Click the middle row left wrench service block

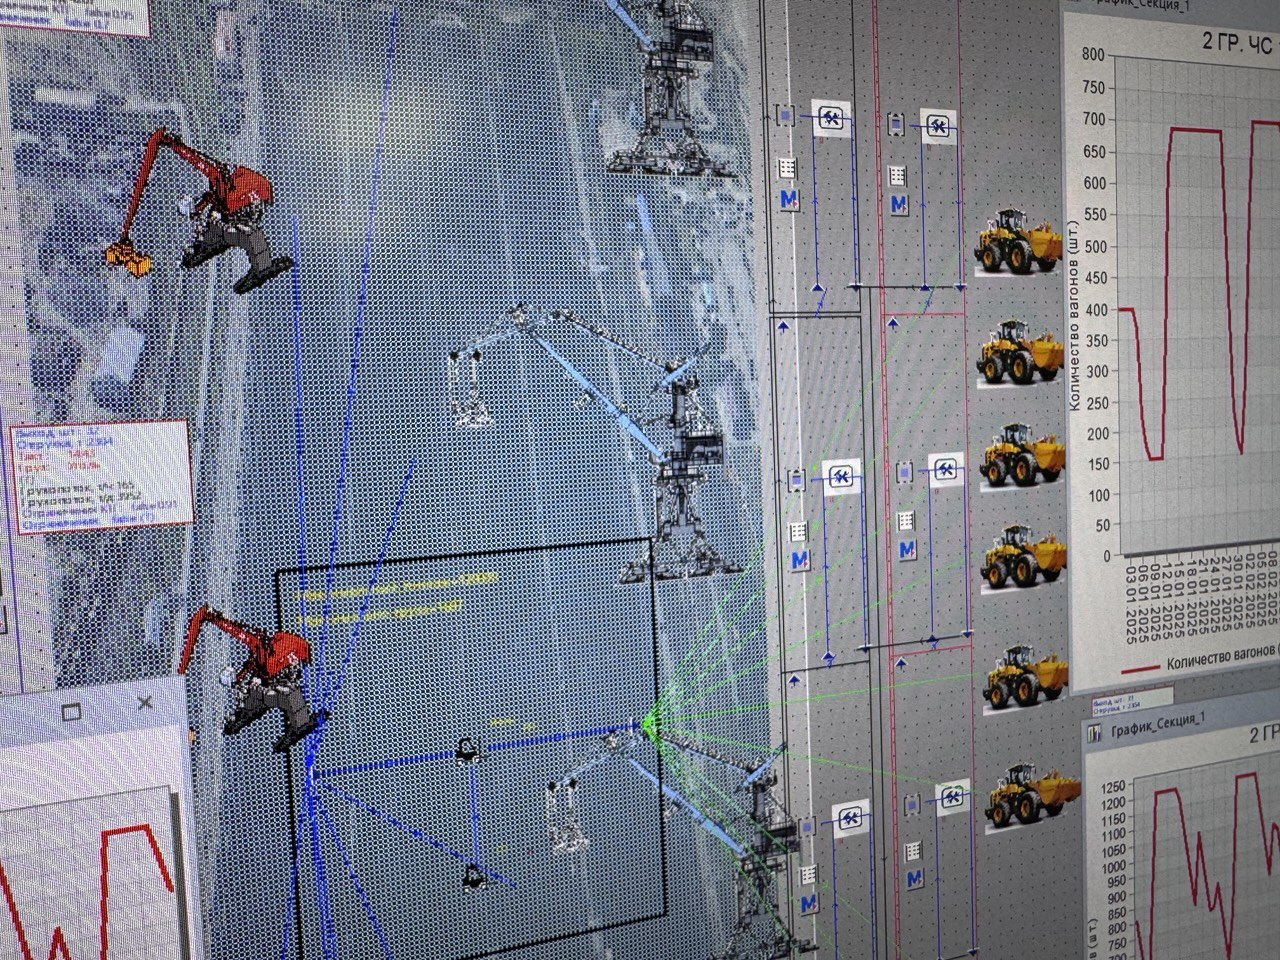point(841,476)
